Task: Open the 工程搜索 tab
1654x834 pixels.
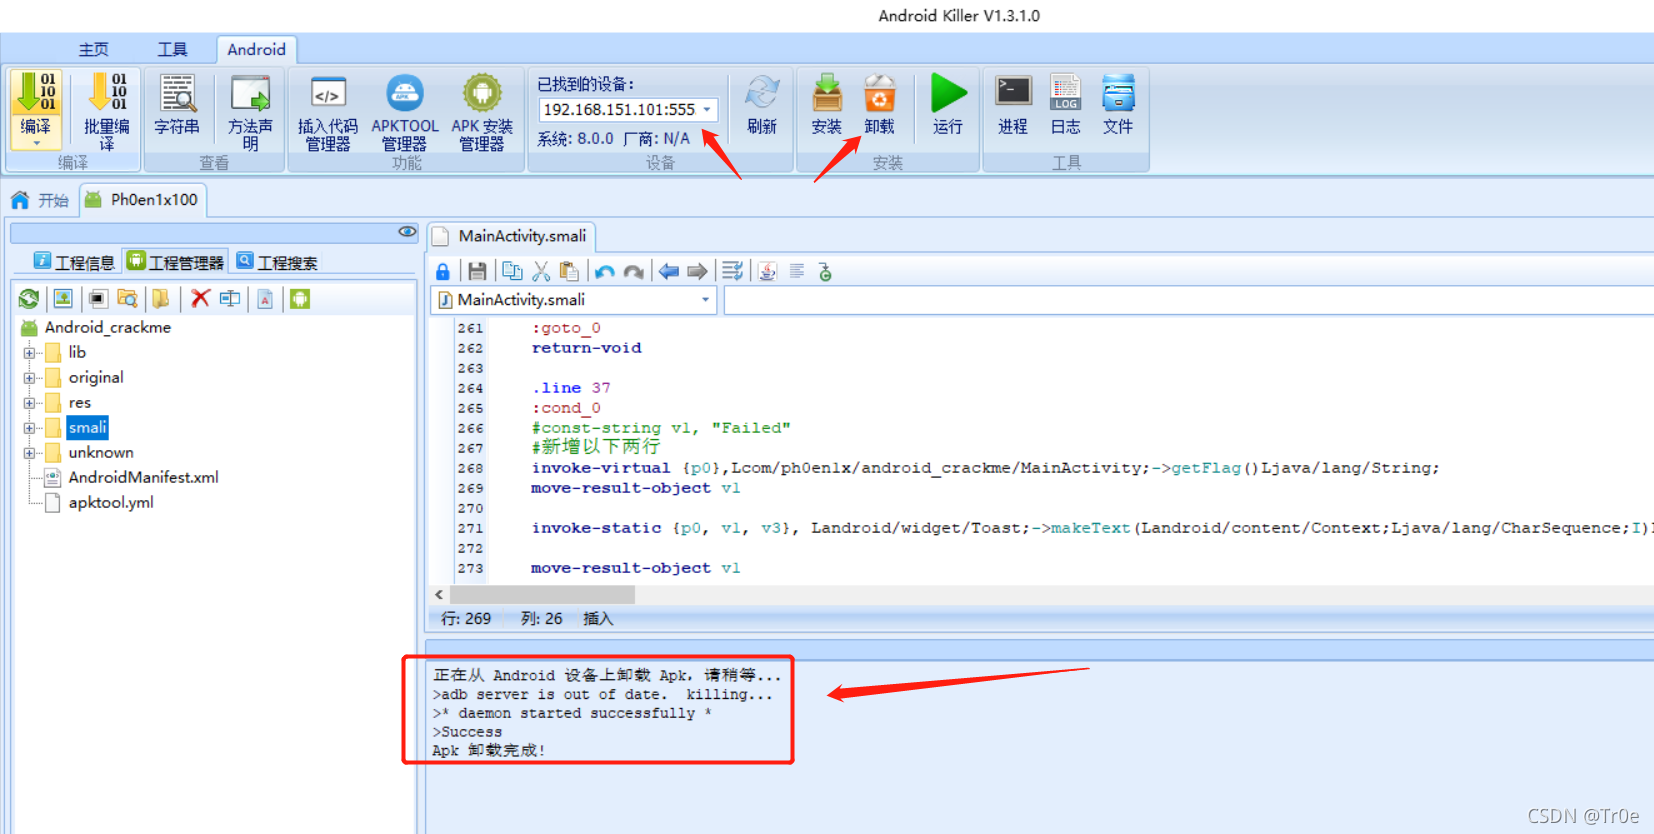Action: click(x=277, y=262)
